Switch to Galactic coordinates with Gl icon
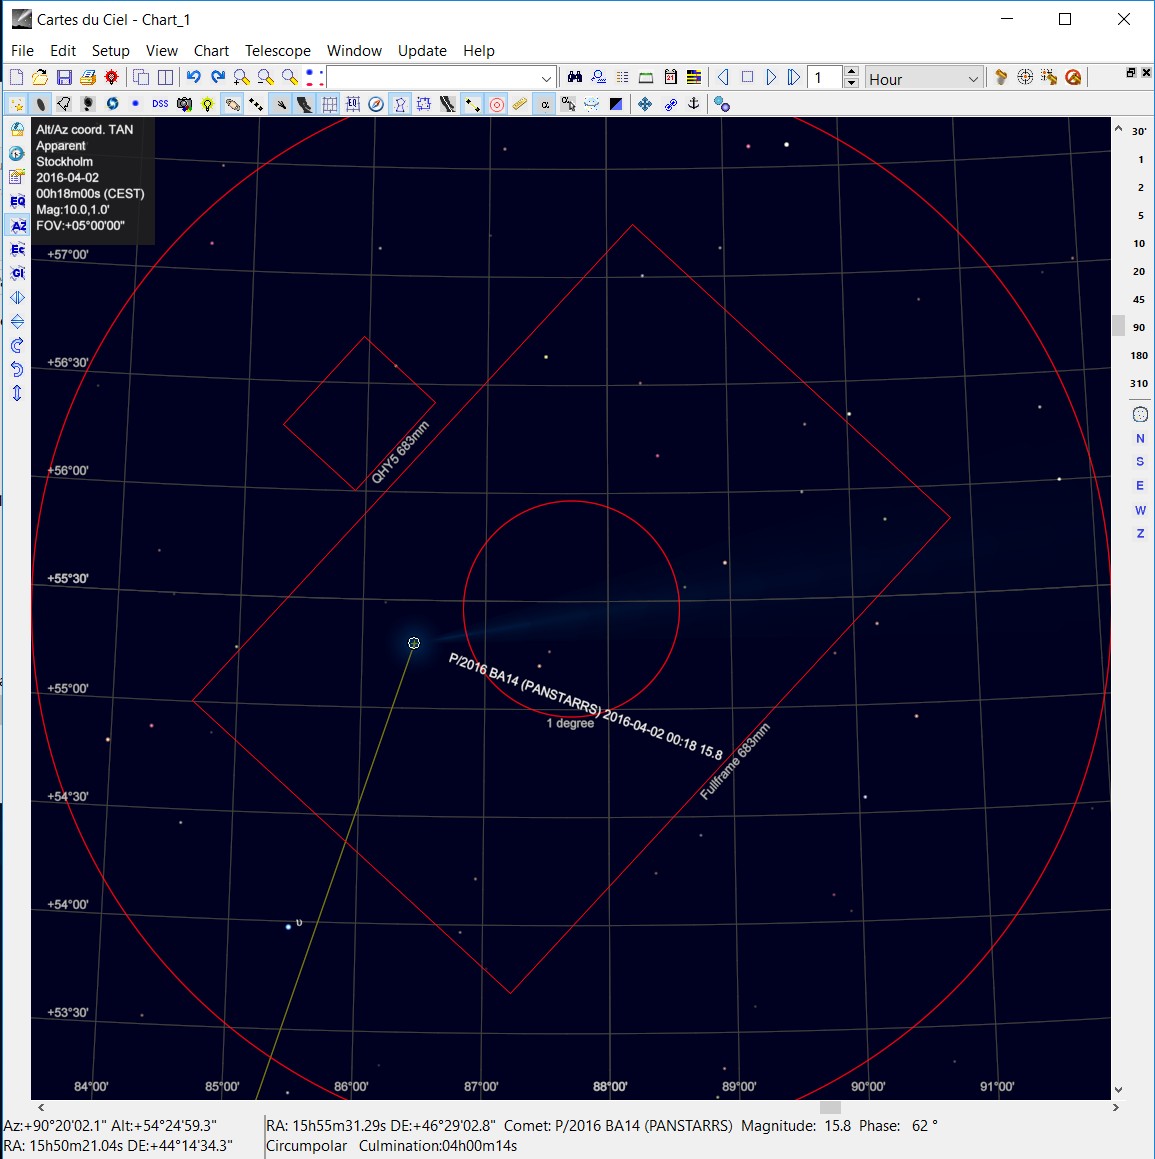The image size is (1155, 1159). pos(18,273)
